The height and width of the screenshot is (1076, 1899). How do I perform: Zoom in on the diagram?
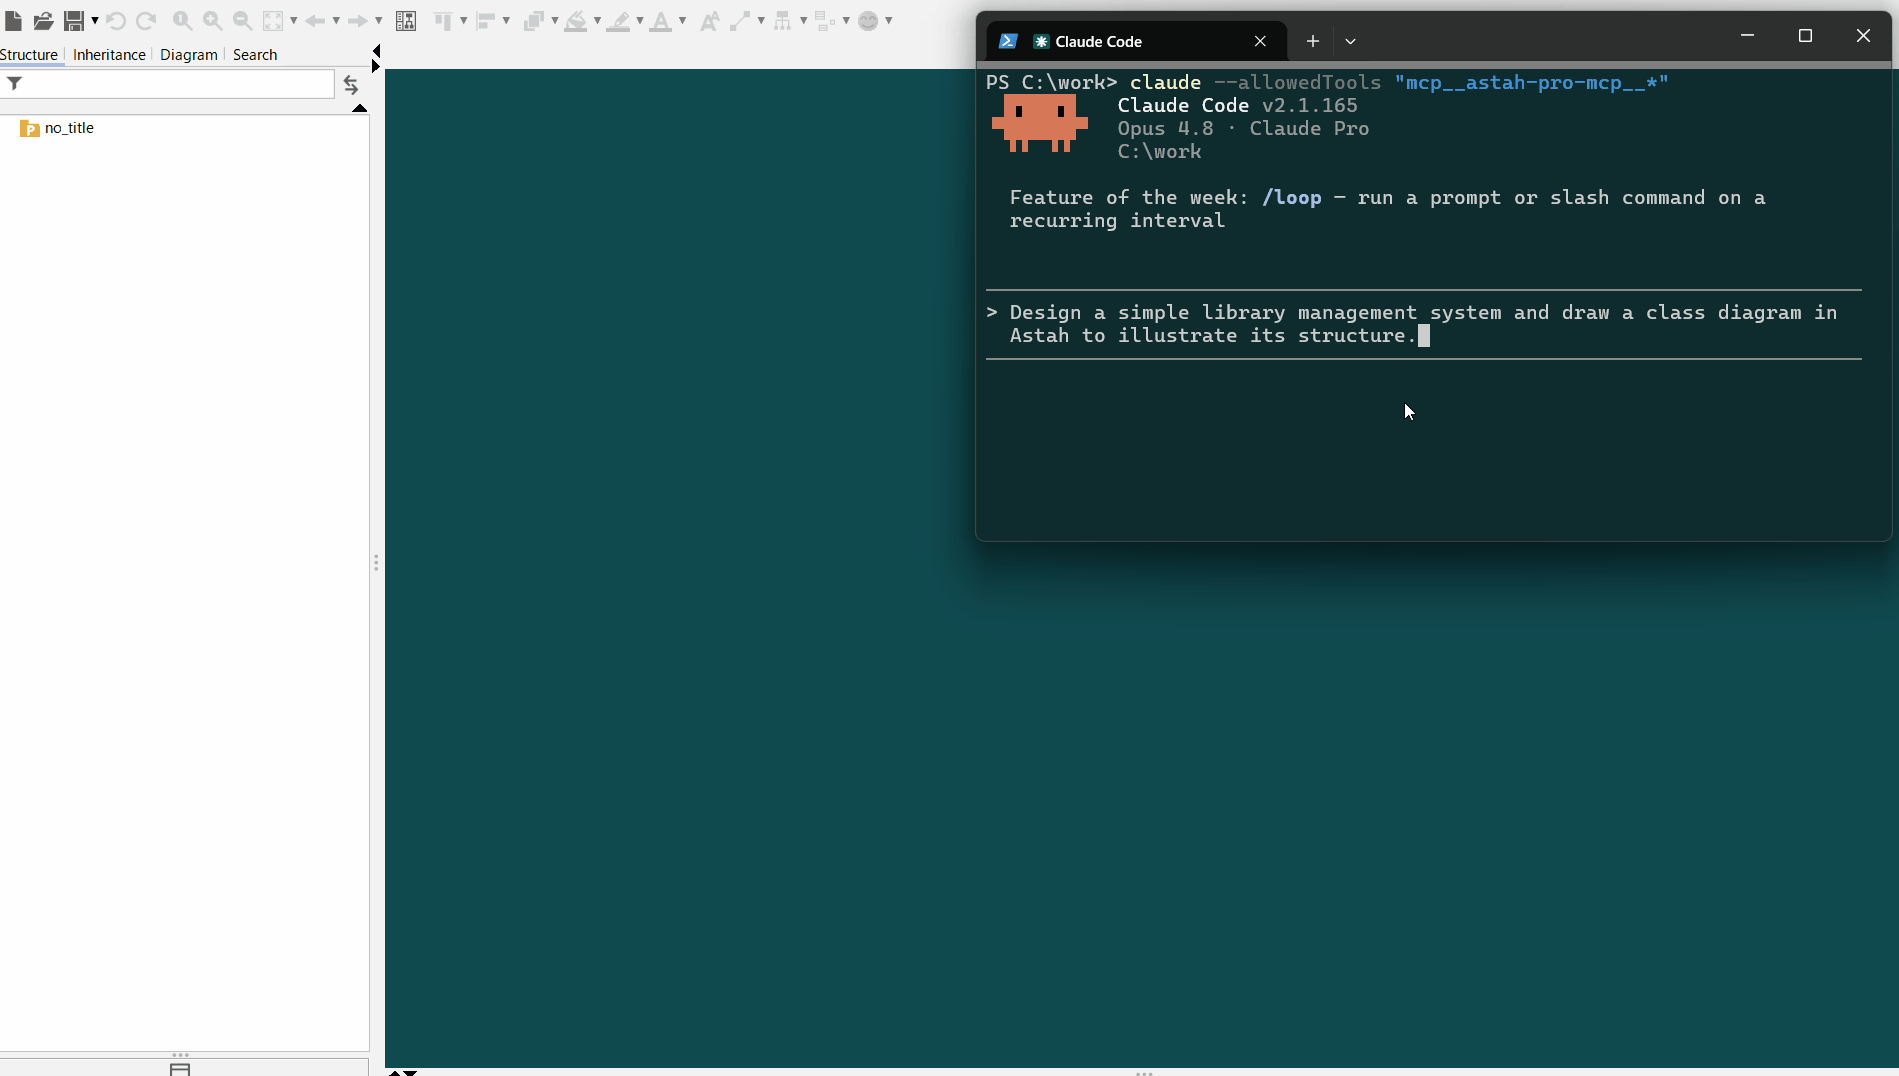212,20
